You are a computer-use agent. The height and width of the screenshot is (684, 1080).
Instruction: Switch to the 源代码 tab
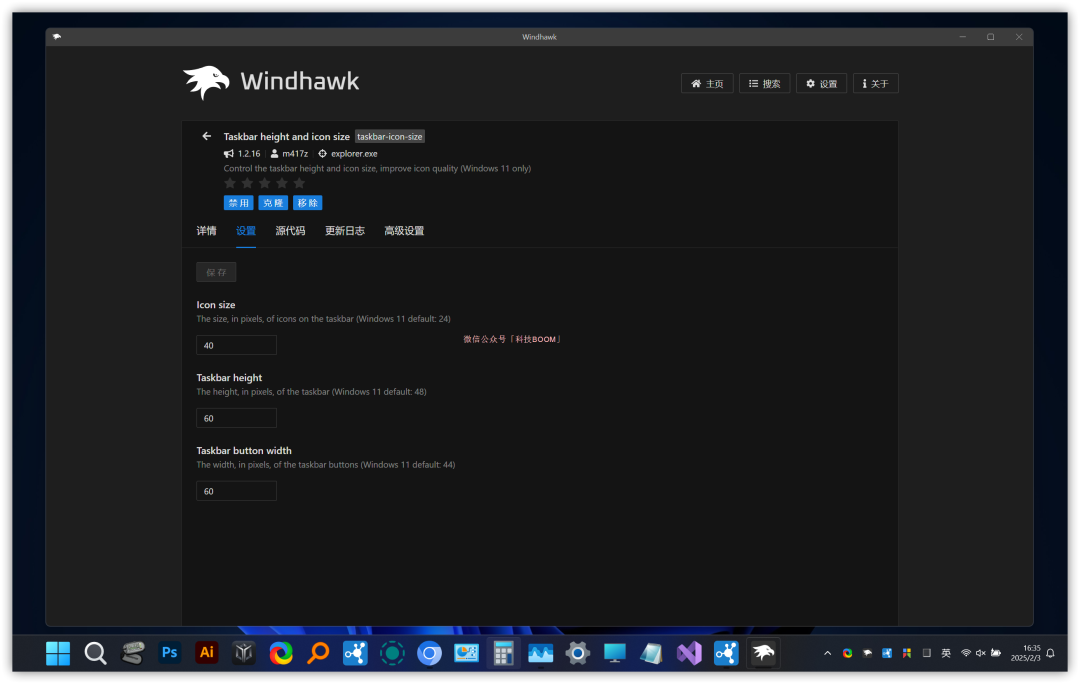coord(290,231)
